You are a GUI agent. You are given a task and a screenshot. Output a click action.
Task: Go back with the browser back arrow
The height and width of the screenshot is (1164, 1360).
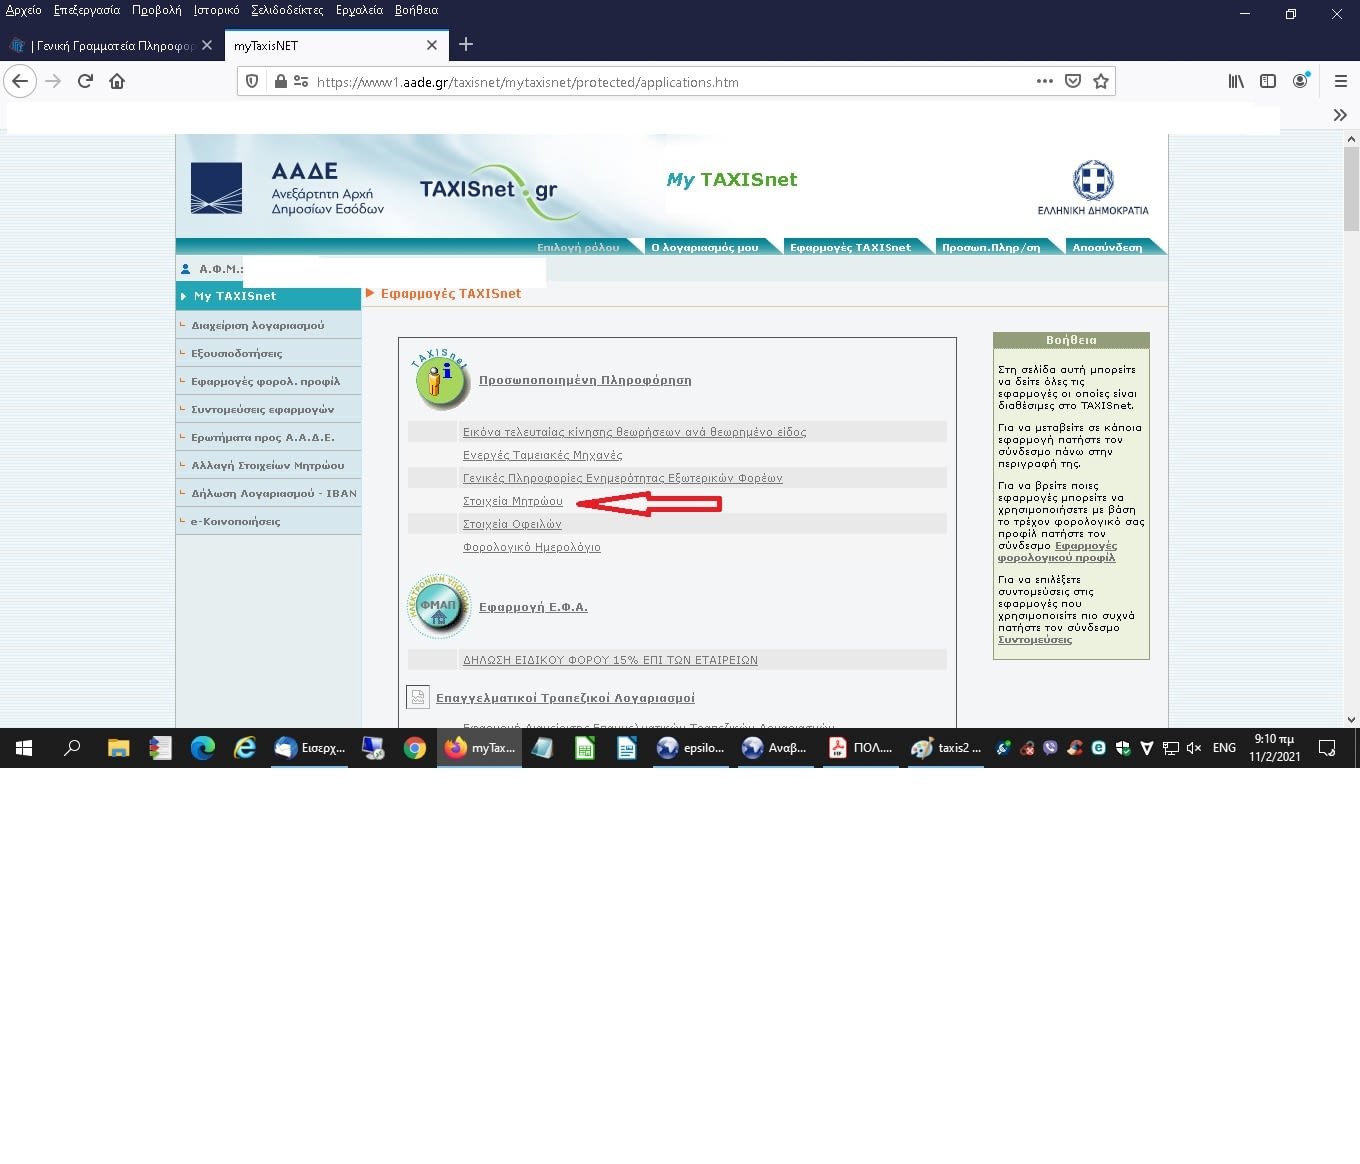[x=20, y=81]
